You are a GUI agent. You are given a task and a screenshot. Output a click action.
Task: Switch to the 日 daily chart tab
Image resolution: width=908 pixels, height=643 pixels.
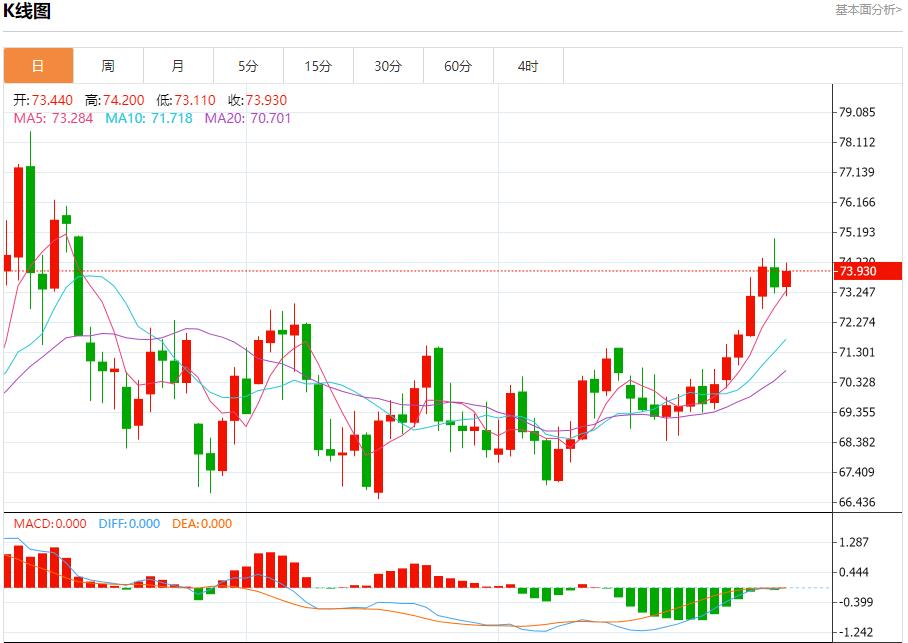coord(38,66)
